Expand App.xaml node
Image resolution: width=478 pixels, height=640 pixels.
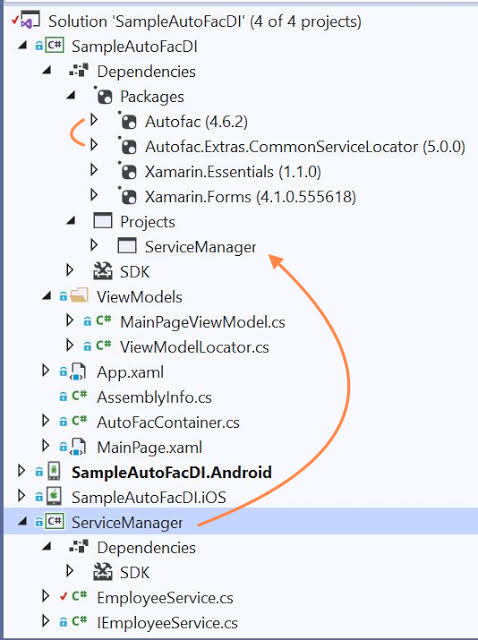click(46, 371)
